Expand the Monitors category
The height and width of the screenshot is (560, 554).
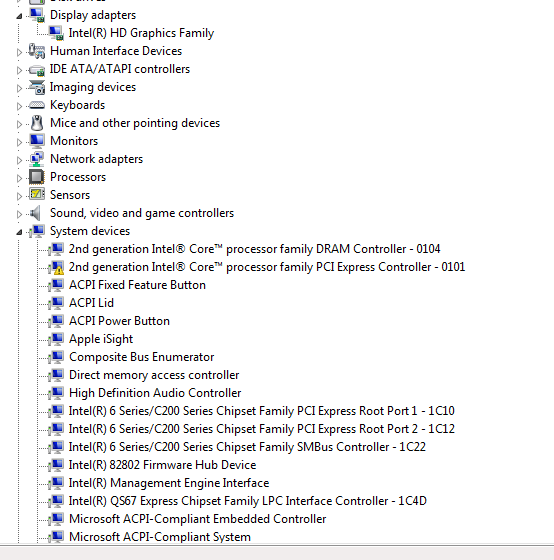point(19,142)
